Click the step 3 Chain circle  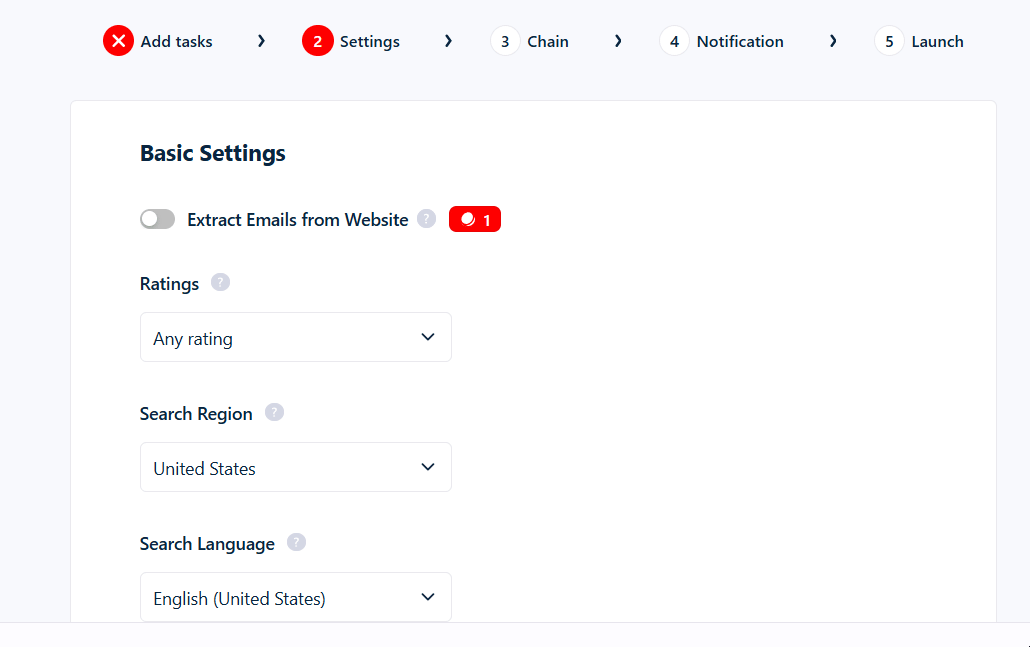[x=504, y=41]
